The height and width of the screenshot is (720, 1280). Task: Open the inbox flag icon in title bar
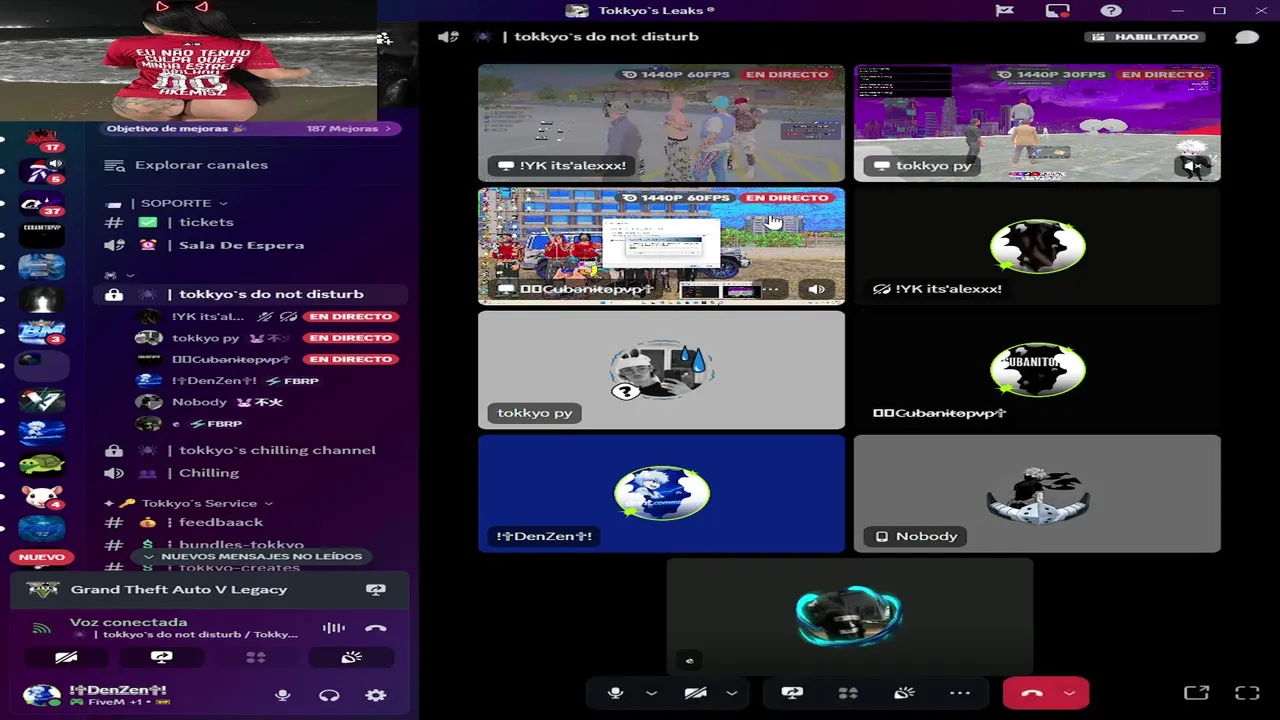pyautogui.click(x=1005, y=11)
